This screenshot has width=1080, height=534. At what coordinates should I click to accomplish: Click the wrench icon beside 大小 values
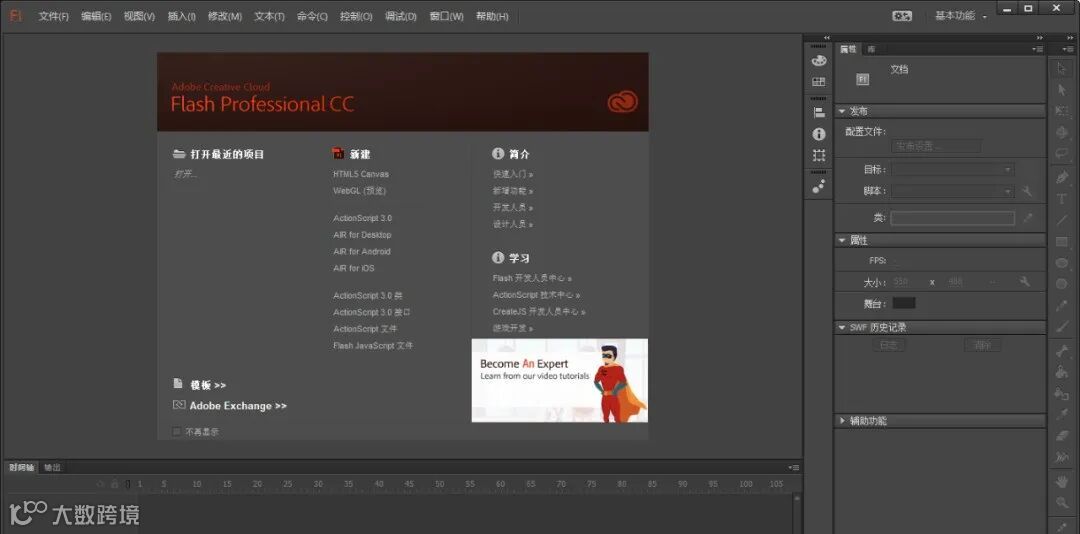[1025, 281]
